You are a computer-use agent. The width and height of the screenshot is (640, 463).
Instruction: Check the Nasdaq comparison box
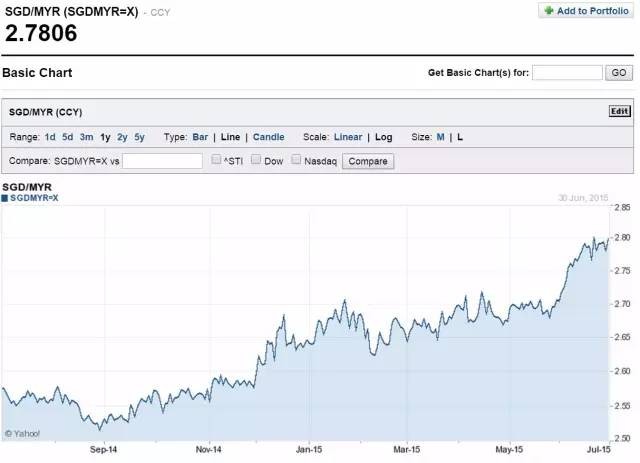[296, 160]
